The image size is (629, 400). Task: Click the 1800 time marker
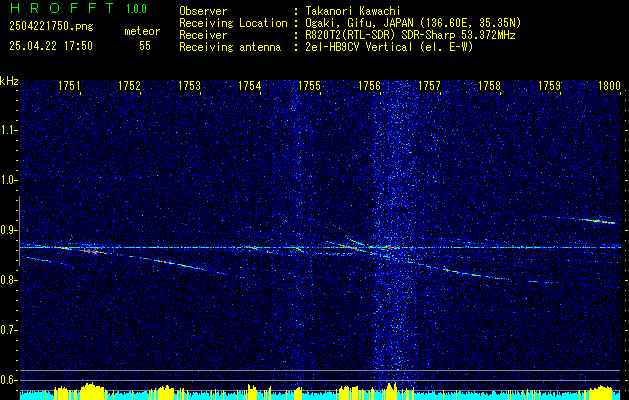[x=610, y=85]
